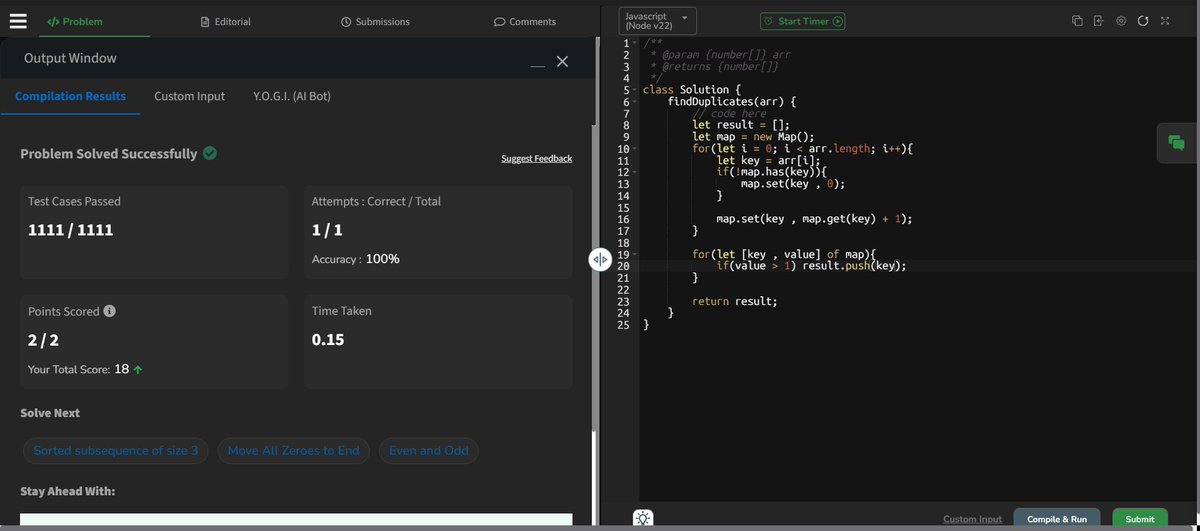
Task: Collapse findDuplicates fold at line 6
Action: pyautogui.click(x=635, y=102)
